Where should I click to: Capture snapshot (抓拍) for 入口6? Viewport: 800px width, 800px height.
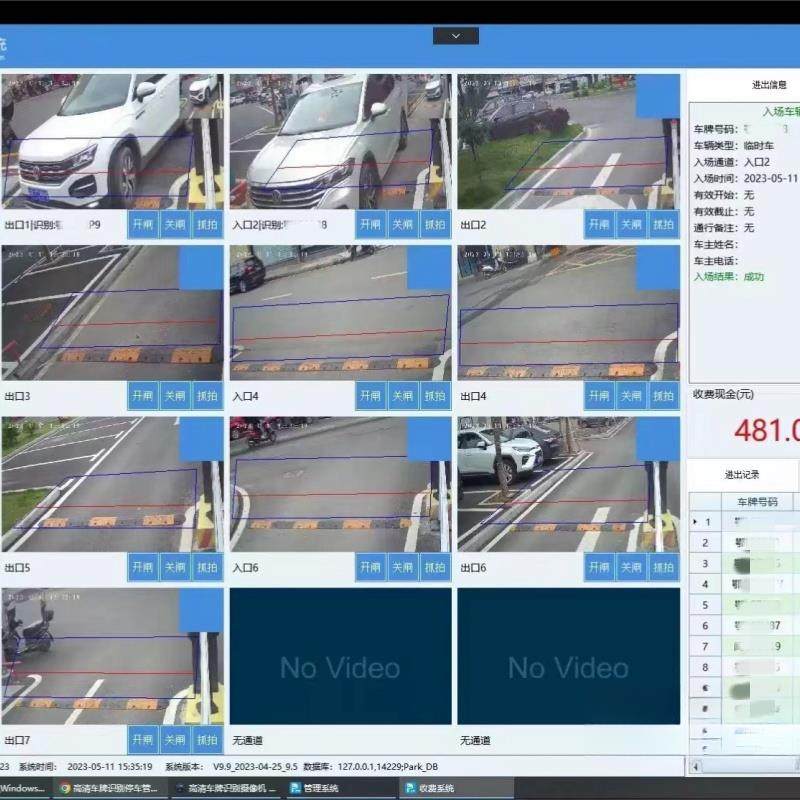pos(435,567)
